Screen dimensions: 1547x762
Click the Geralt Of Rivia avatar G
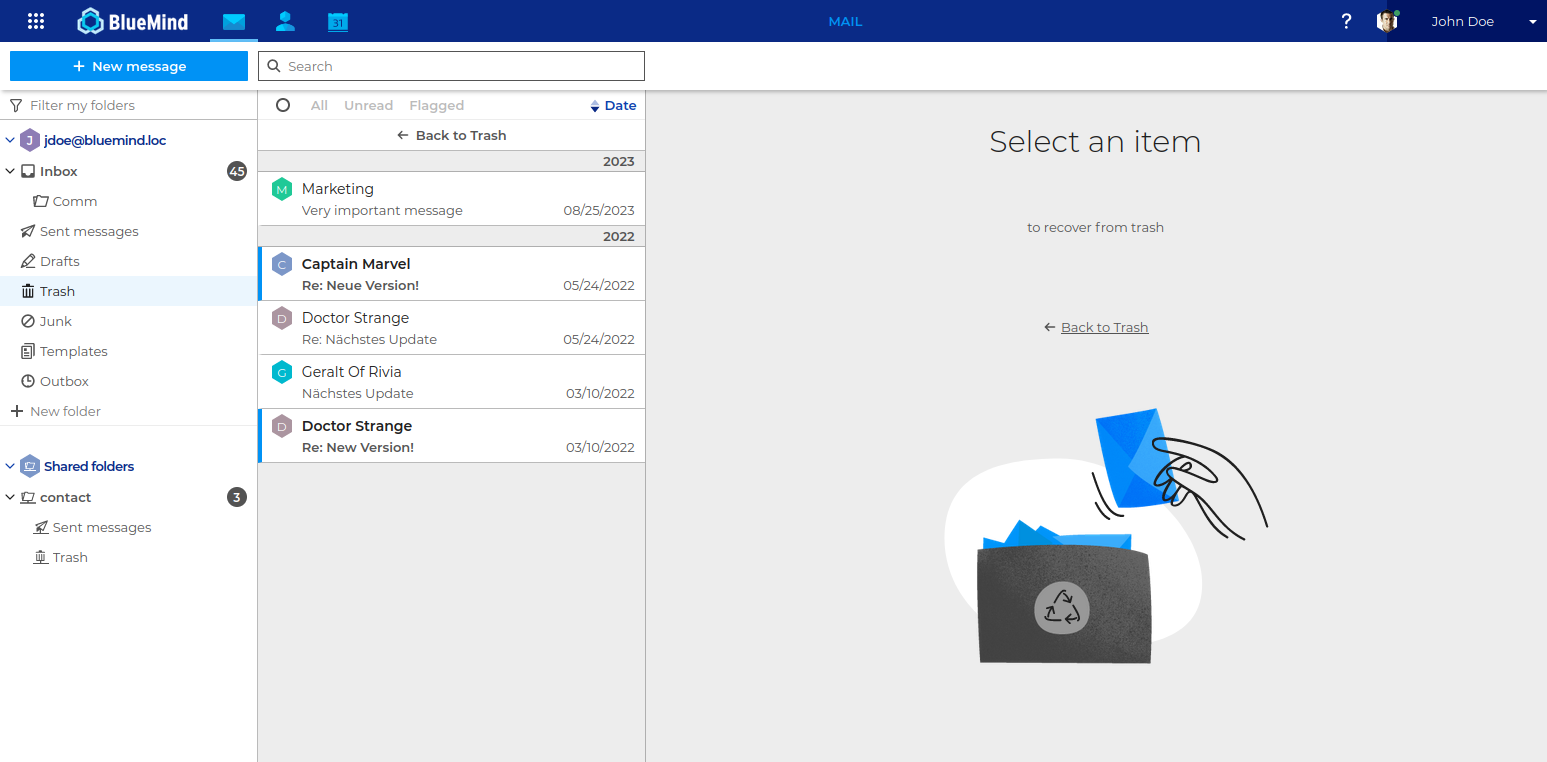[x=282, y=372]
